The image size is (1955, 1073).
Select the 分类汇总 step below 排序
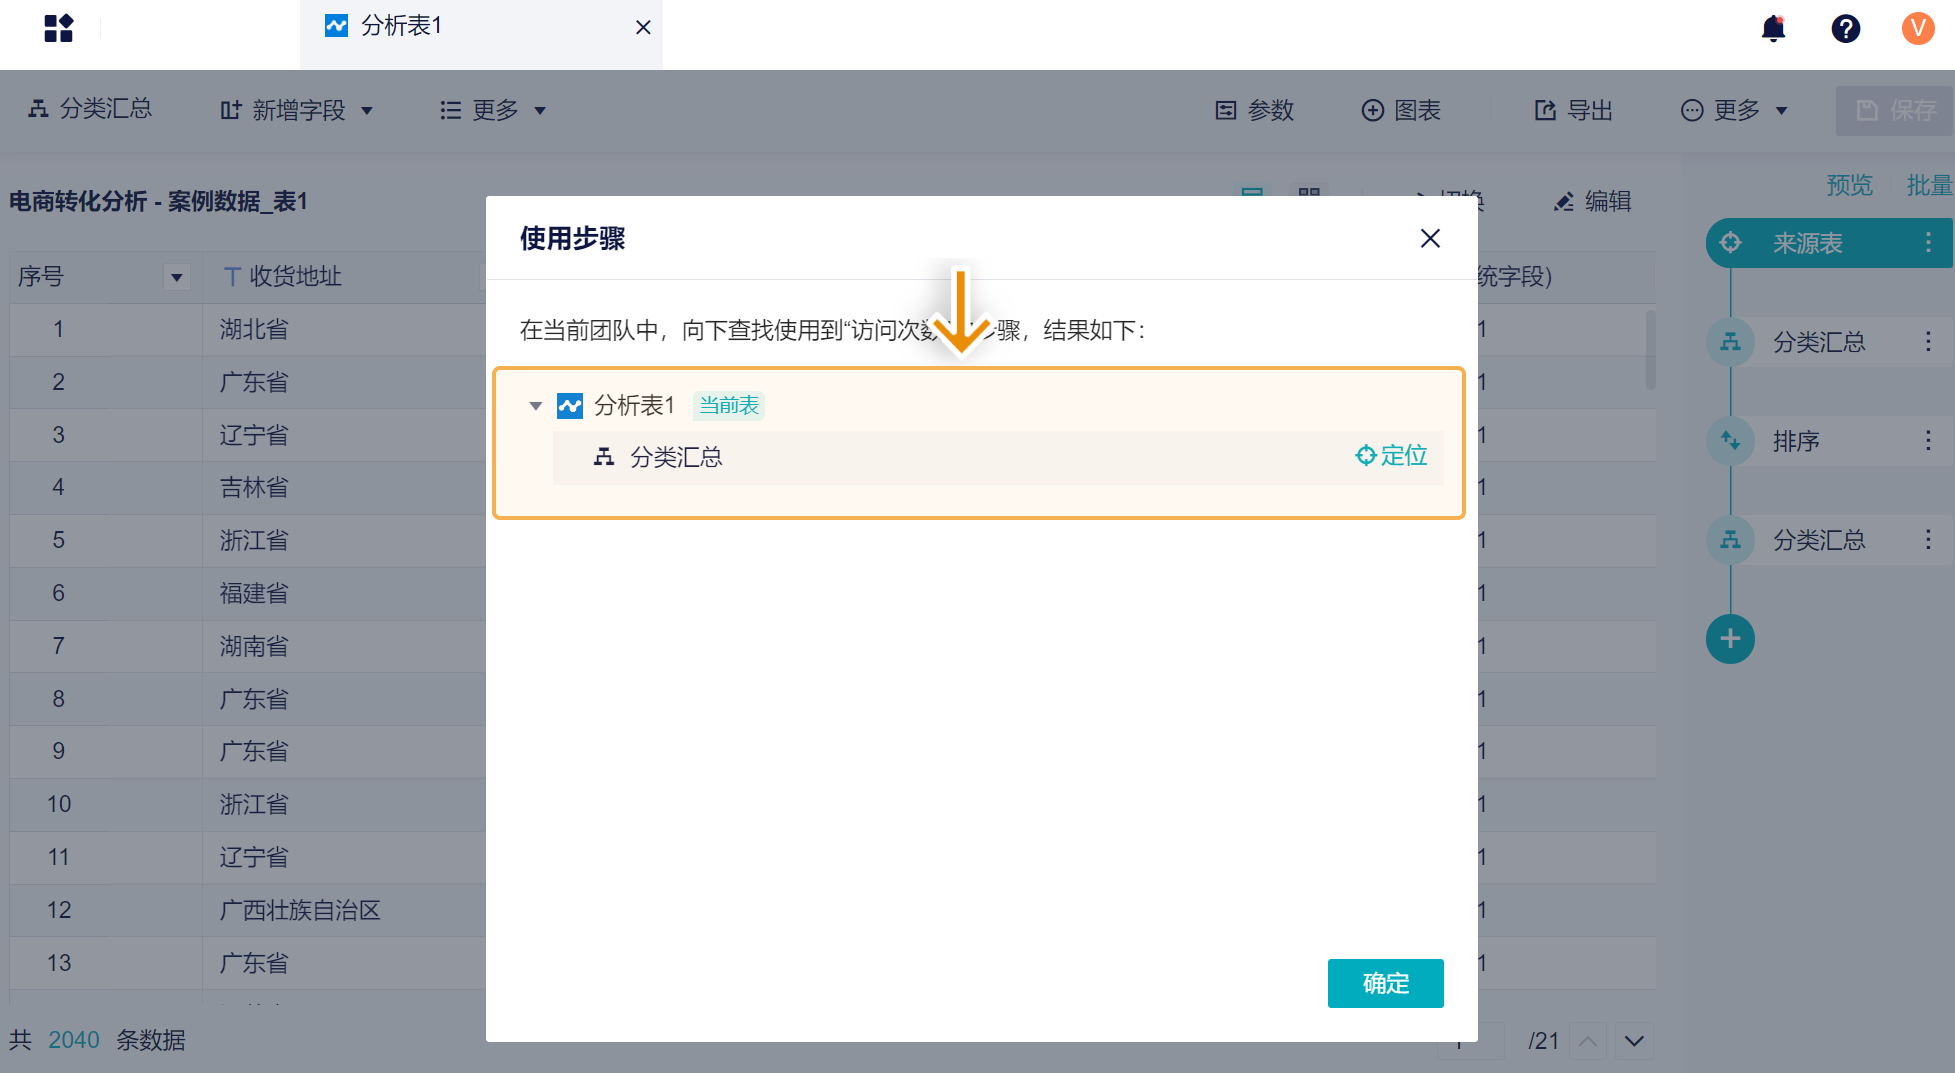click(x=1828, y=540)
